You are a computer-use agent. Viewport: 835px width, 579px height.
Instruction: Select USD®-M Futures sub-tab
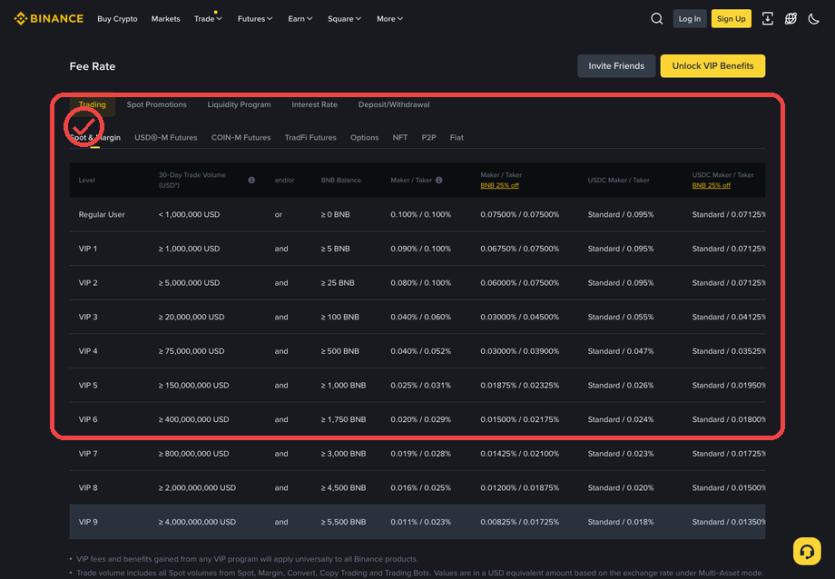click(166, 137)
